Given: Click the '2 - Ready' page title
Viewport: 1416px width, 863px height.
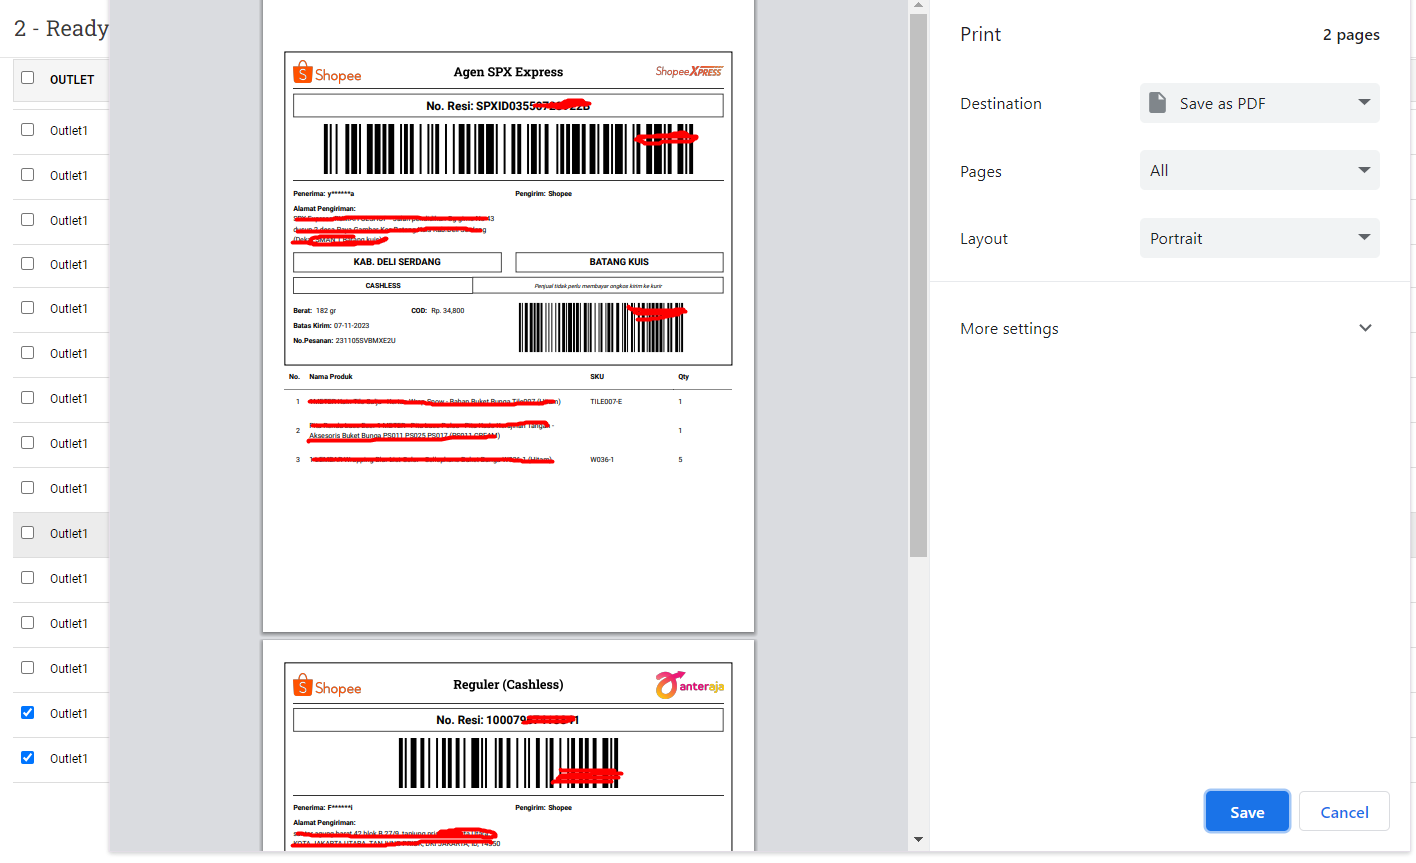Looking at the screenshot, I should (x=61, y=28).
